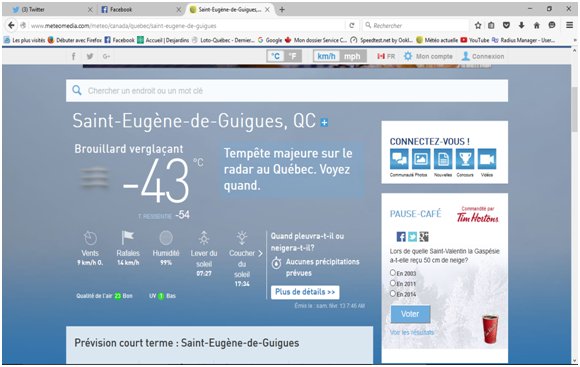
Task: Open Concours trophy icon
Action: (x=465, y=159)
